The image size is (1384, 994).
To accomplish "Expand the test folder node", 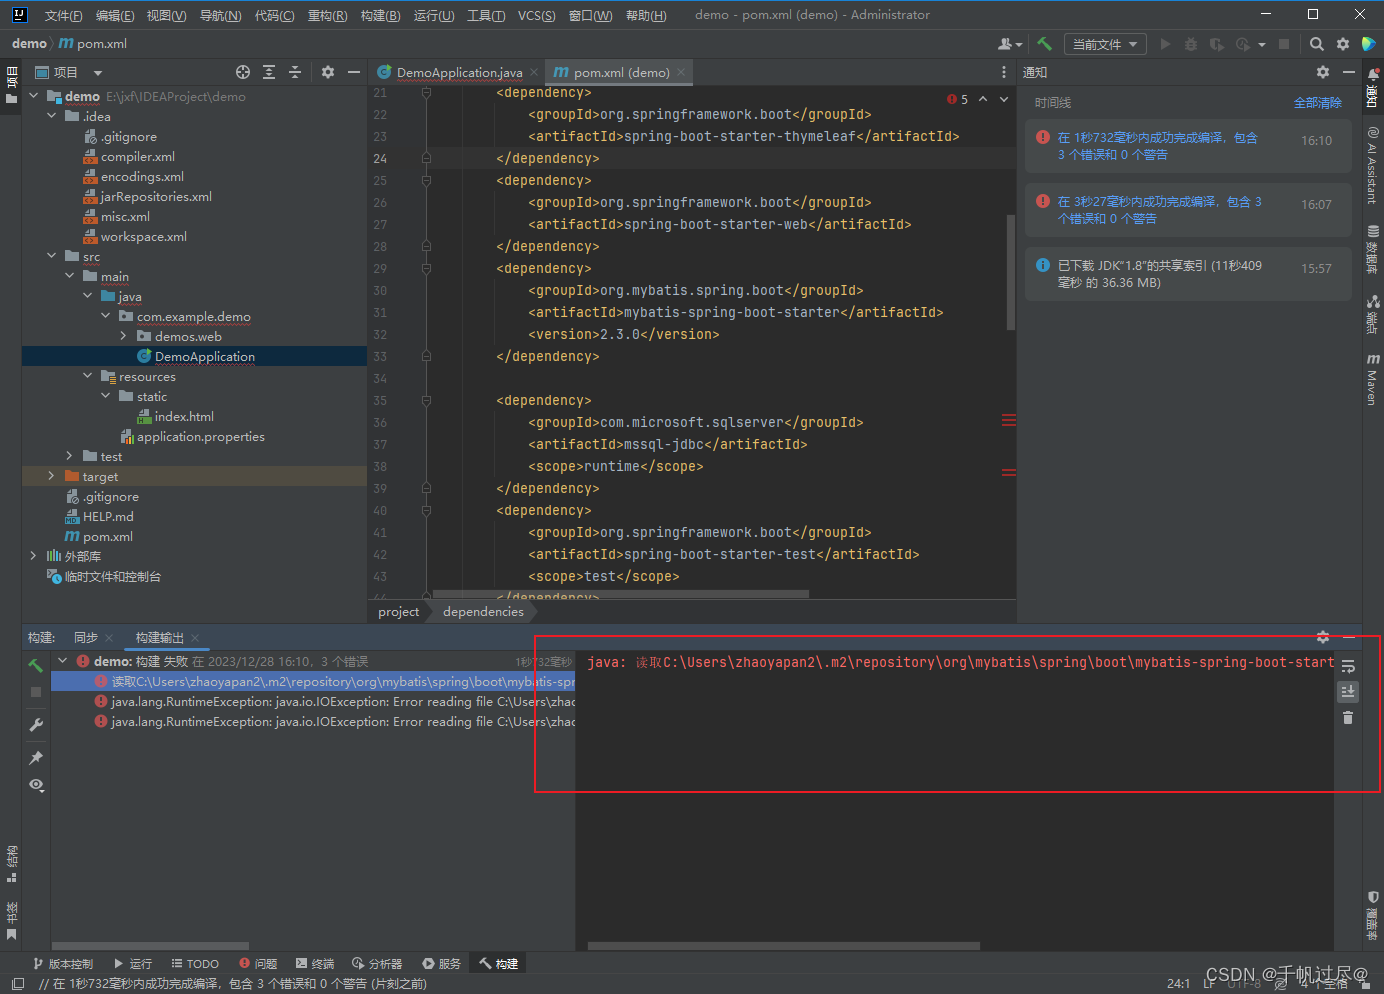I will (70, 456).
